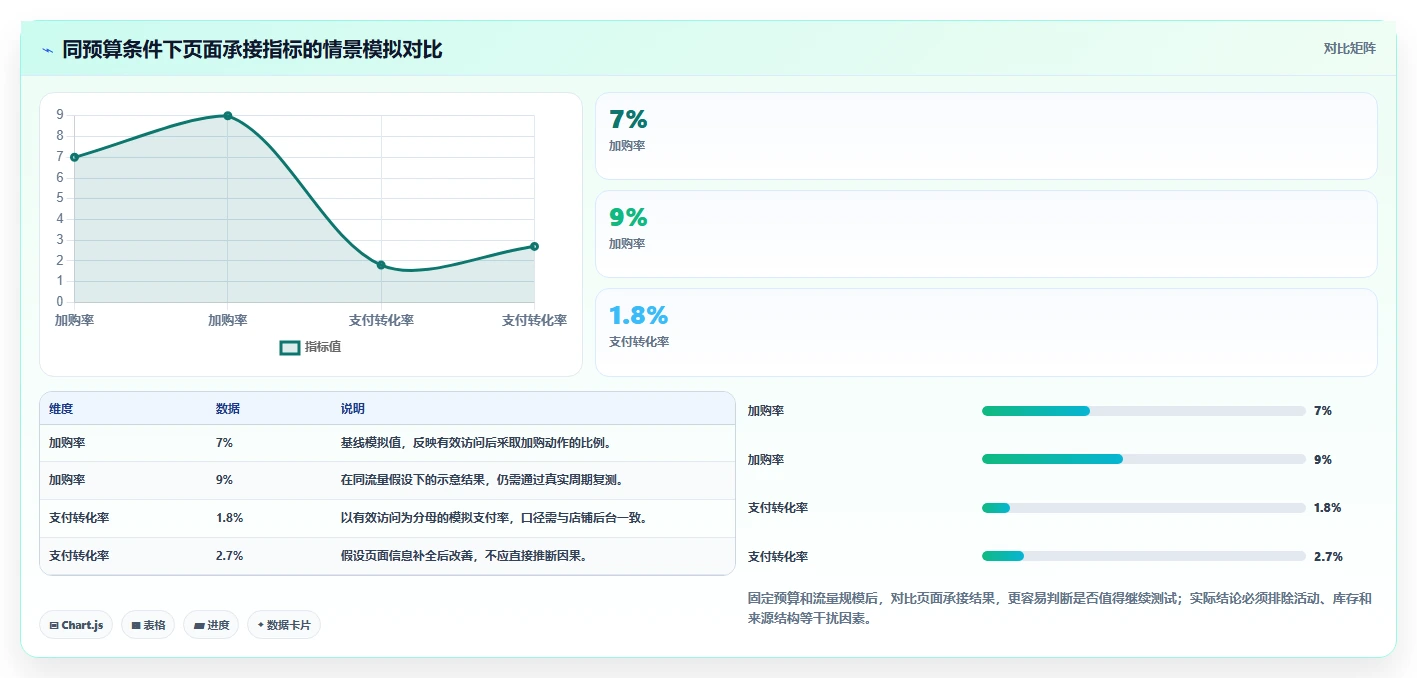The width and height of the screenshot is (1417, 678).
Task: Click the 7% 加购率 progress bar
Action: coord(1144,411)
